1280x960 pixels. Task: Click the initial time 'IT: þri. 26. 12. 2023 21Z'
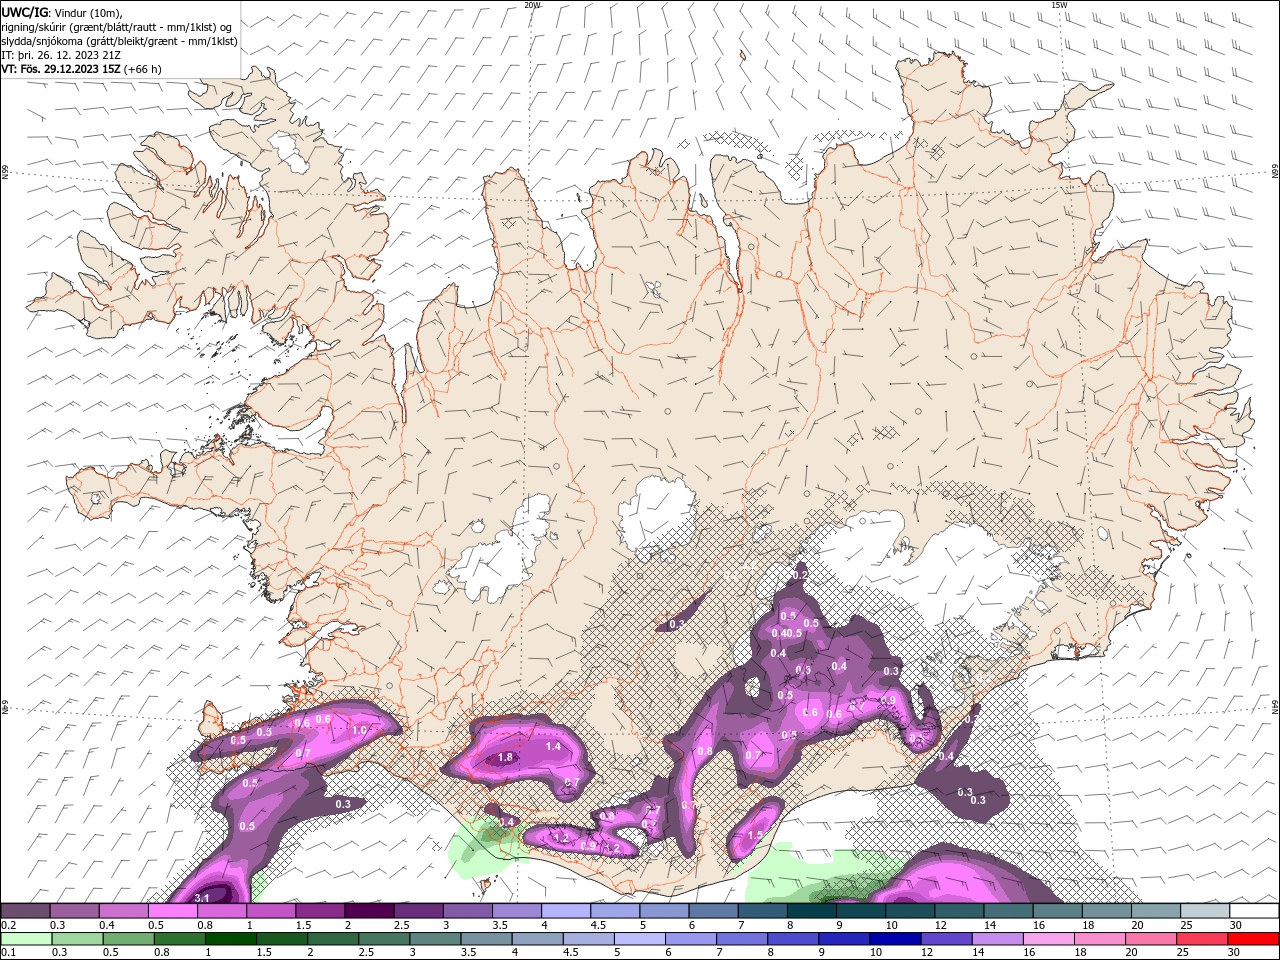pyautogui.click(x=61, y=55)
